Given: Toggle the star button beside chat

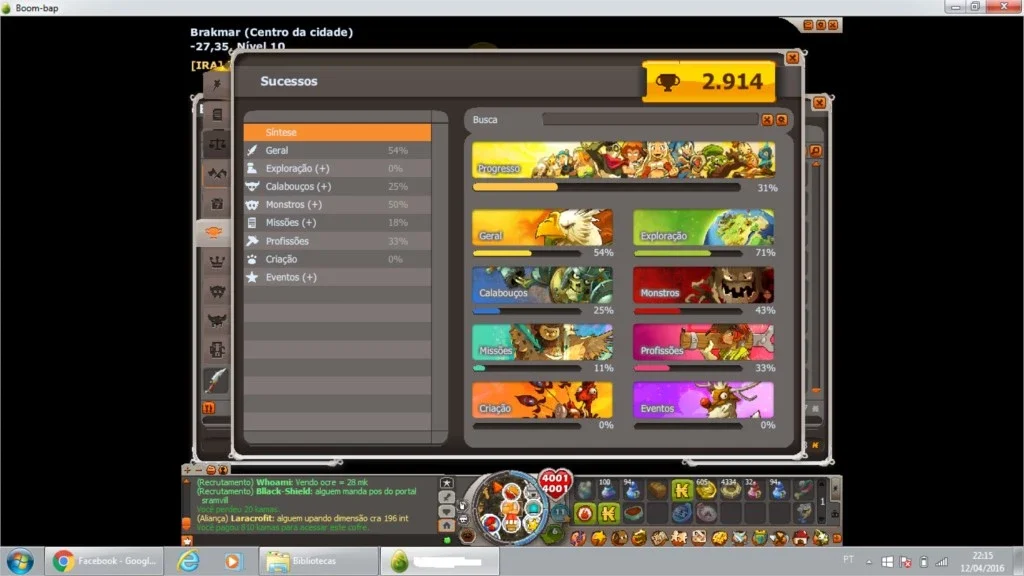Looking at the screenshot, I should [x=447, y=483].
